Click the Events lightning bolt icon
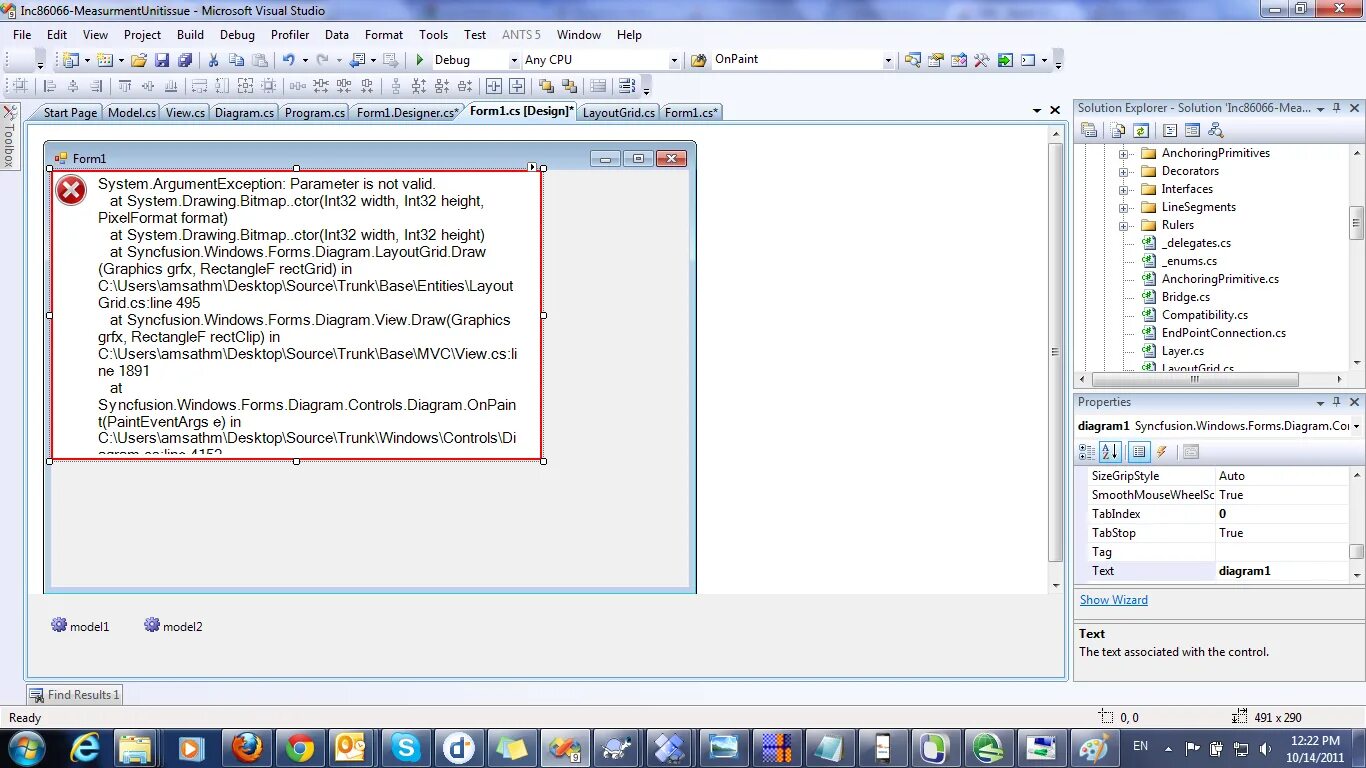The height and width of the screenshot is (768, 1366). (x=1162, y=452)
